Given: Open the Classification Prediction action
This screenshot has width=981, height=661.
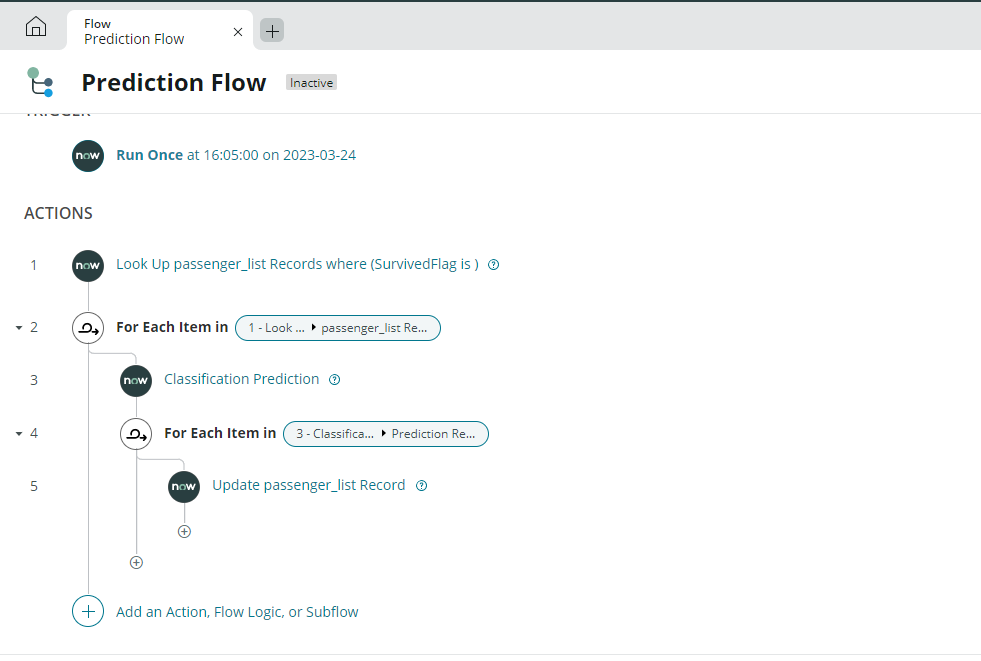Looking at the screenshot, I should pos(241,379).
